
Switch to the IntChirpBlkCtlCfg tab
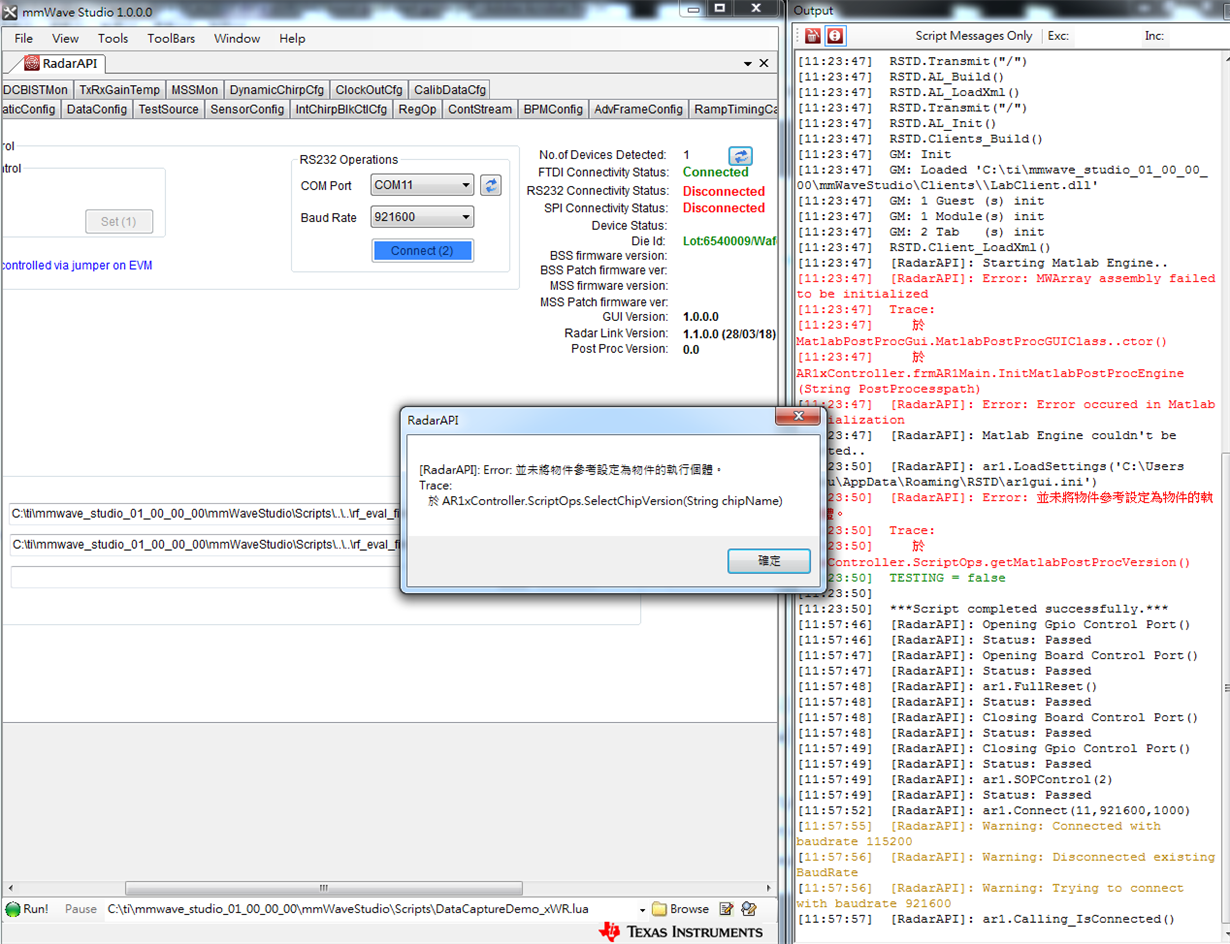341,110
